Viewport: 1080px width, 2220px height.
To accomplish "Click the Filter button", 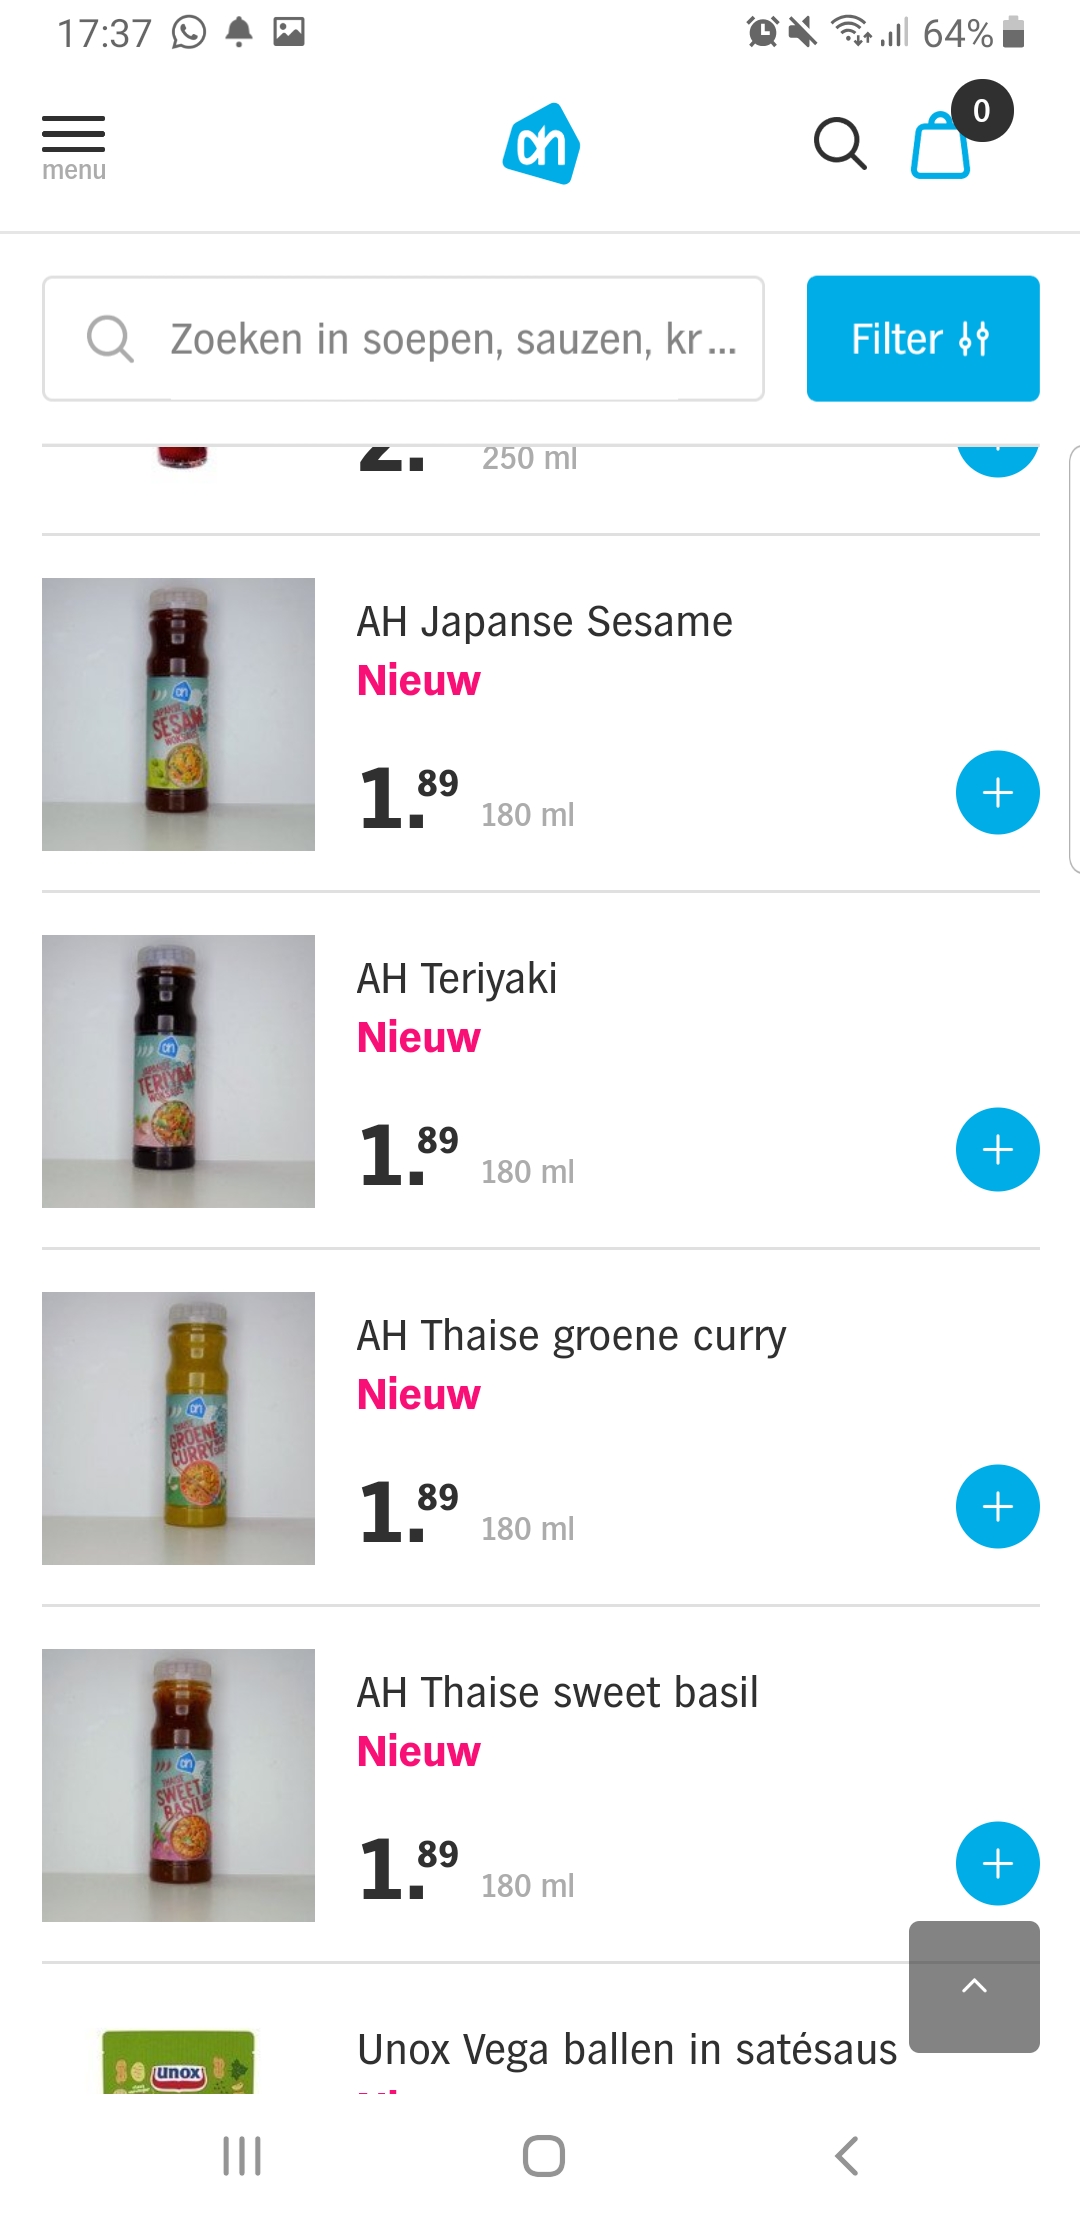I will click(922, 338).
